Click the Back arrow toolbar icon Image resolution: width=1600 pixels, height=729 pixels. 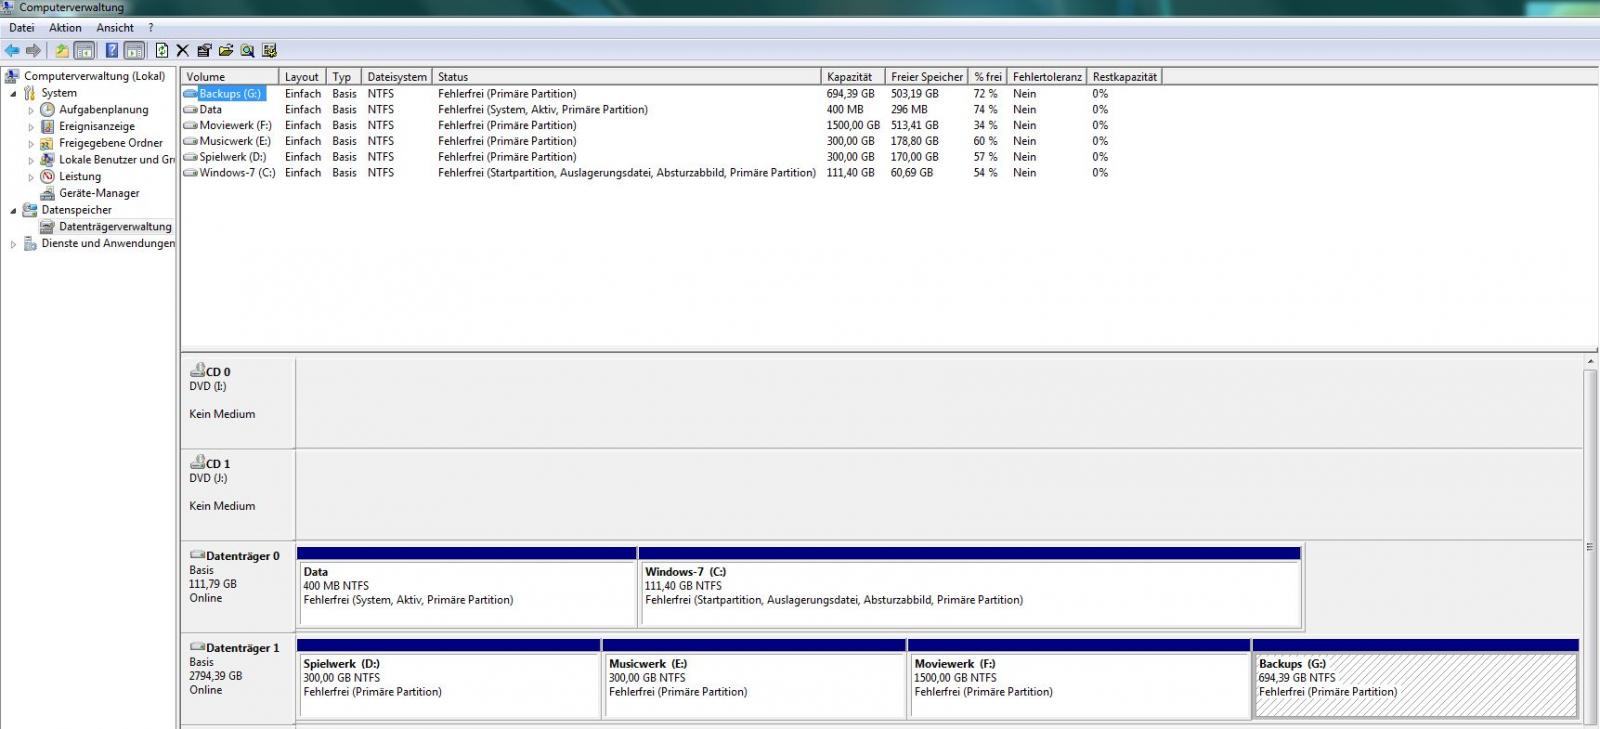click(x=12, y=50)
